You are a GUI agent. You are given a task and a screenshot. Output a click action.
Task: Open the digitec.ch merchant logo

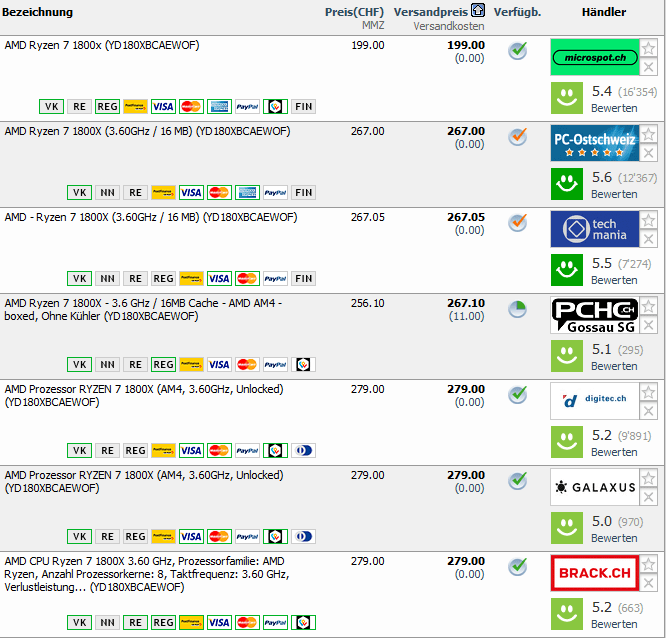click(x=595, y=401)
